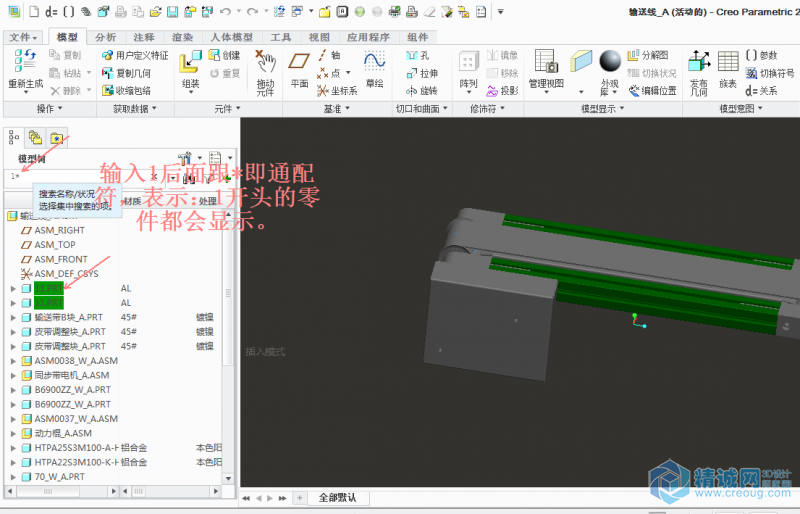This screenshot has height=514, width=800.
Task: Click the Save icon in quick access toolbar
Action: pos(172,12)
